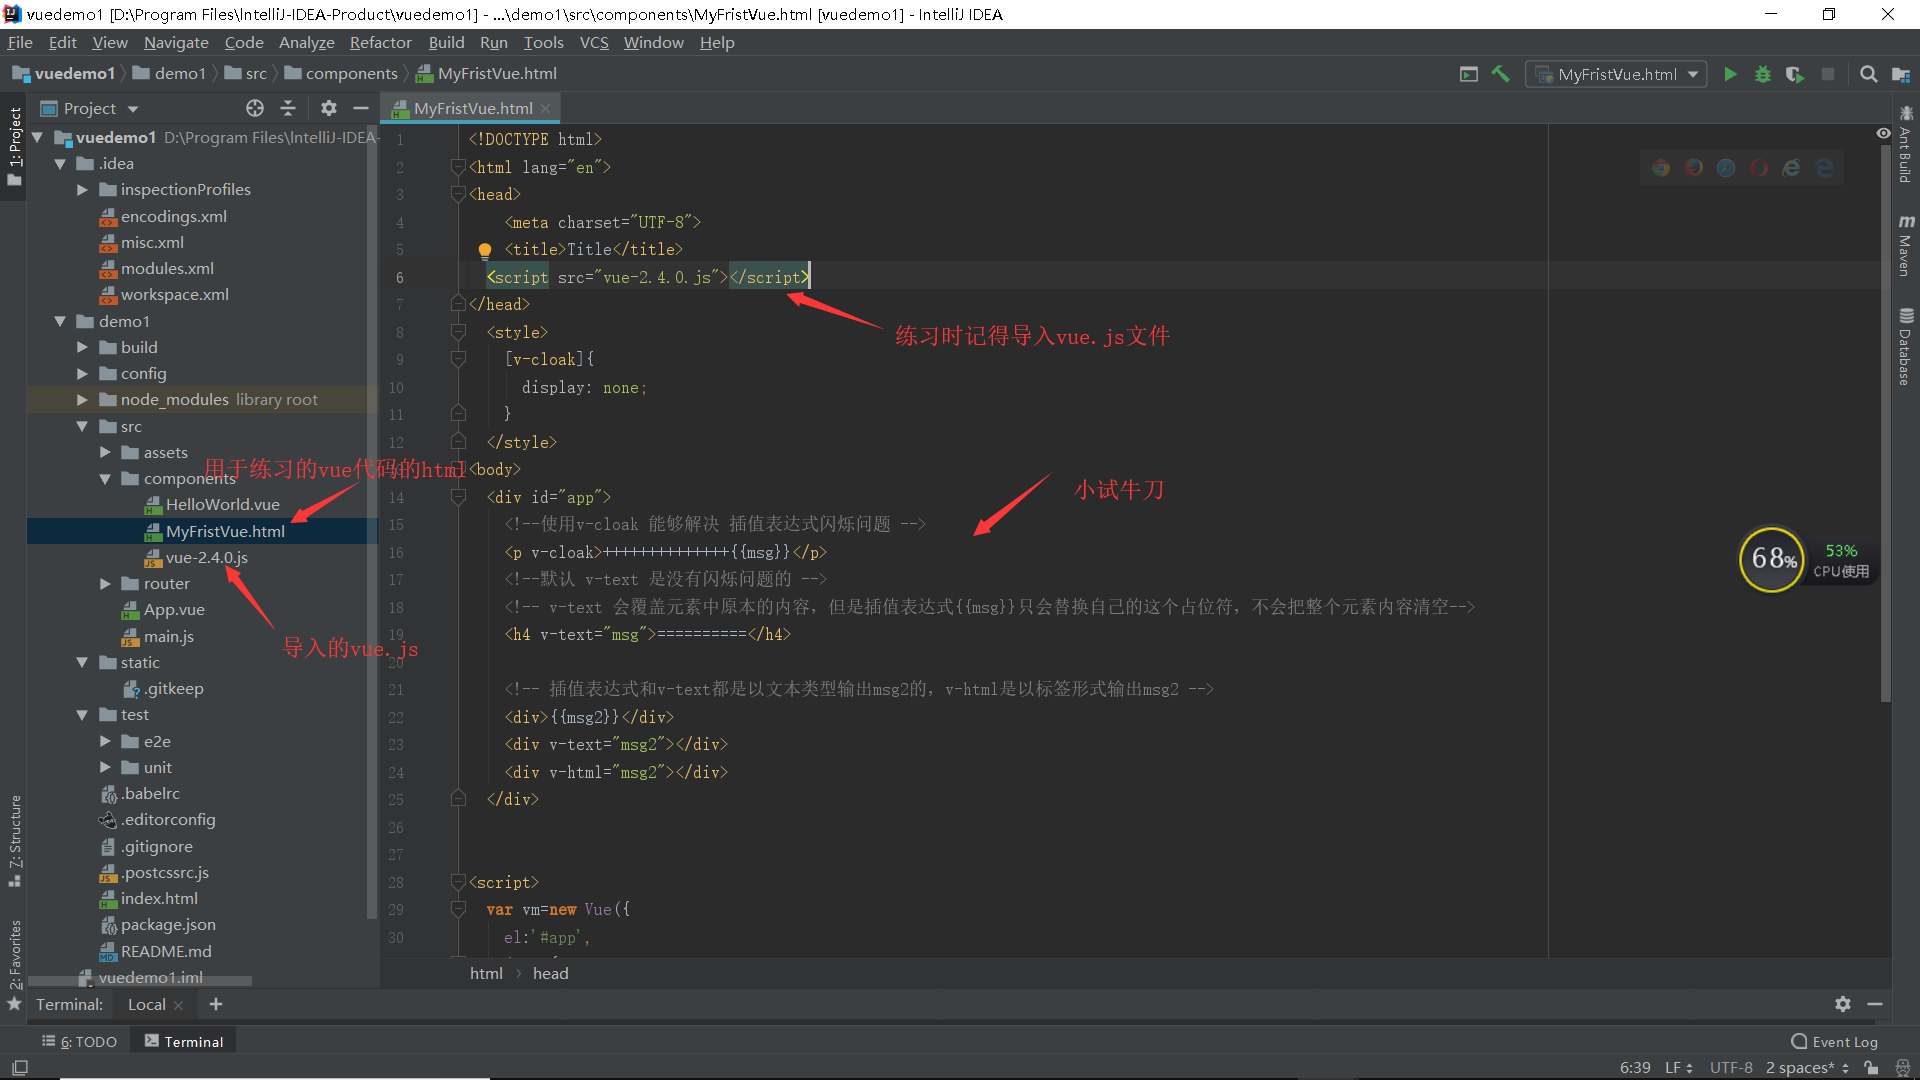Expand the node_modules folder
The image size is (1920, 1080).
click(82, 400)
